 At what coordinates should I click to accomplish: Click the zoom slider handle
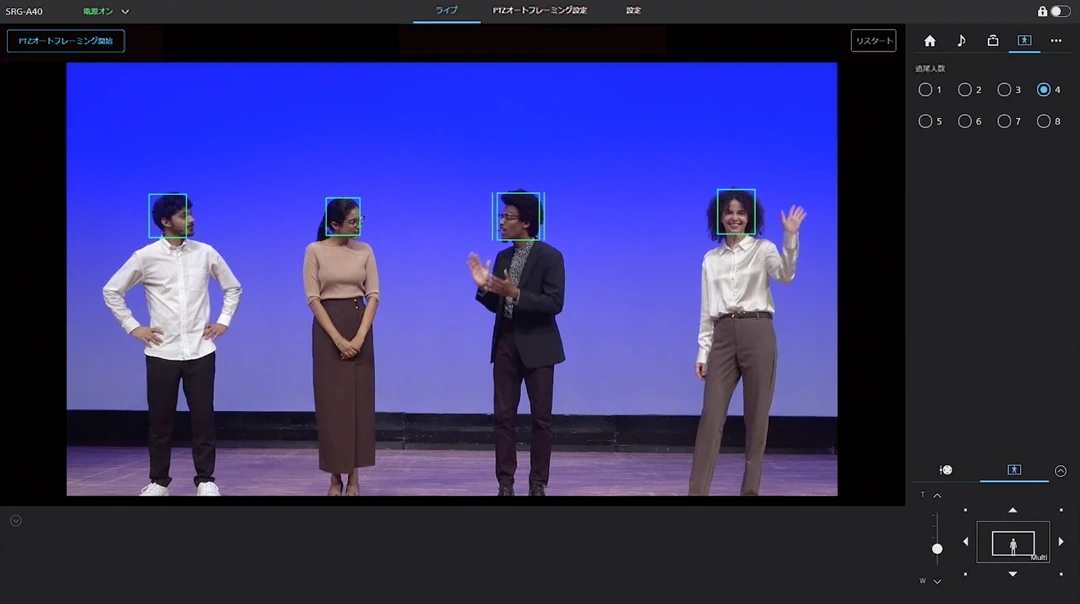point(937,548)
